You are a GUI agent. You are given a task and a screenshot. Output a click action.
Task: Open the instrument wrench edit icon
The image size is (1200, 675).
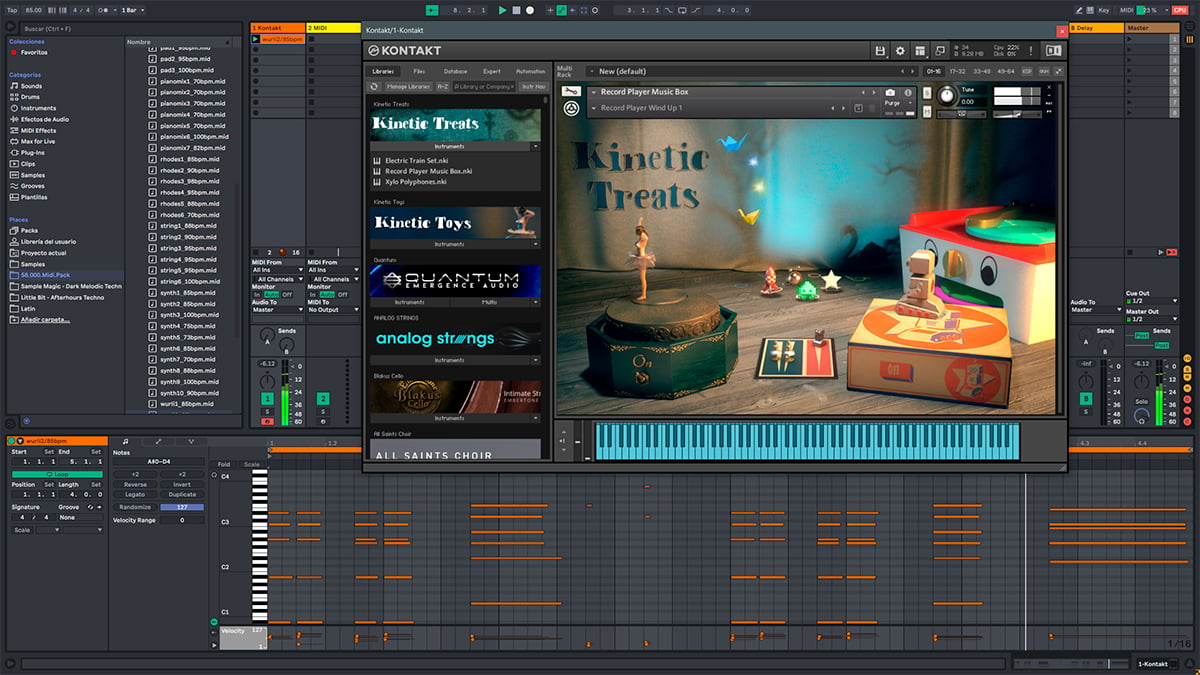(x=570, y=91)
